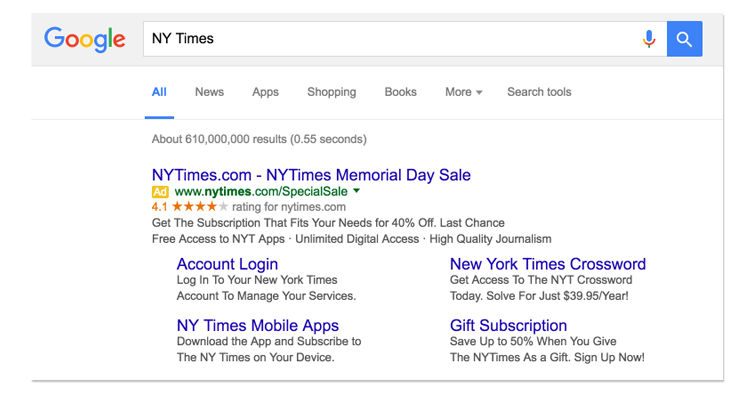Image resolution: width=754 pixels, height=394 pixels.
Task: Click the yellow Ad badge
Action: pyautogui.click(x=160, y=192)
